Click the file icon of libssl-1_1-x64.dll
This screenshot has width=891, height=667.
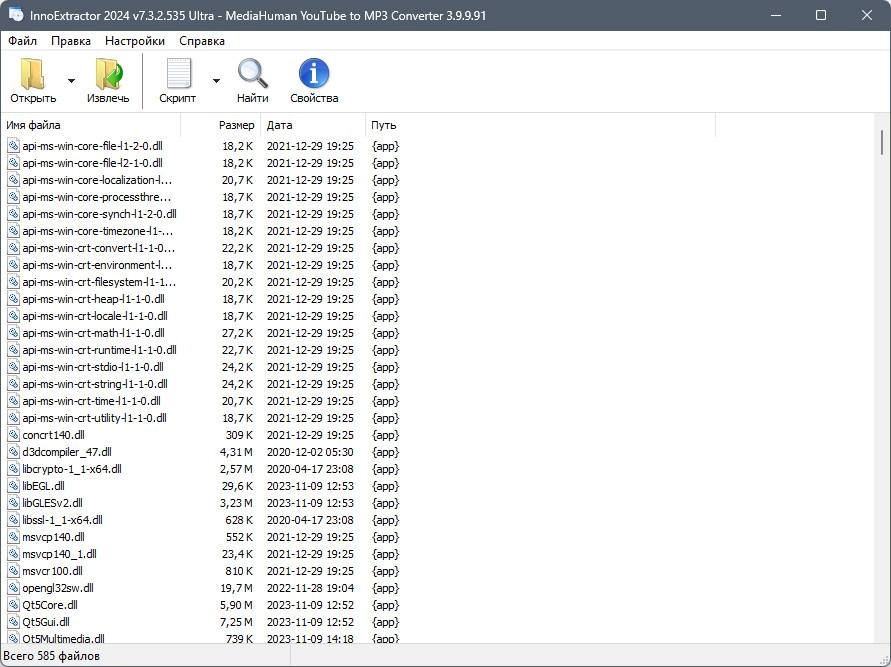coord(14,520)
